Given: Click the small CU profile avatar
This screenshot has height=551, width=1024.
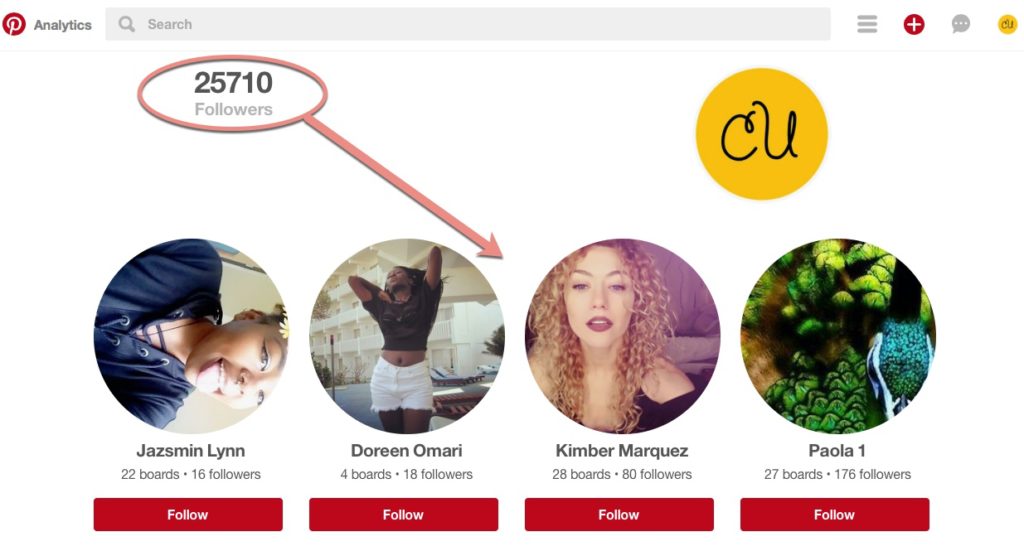Looking at the screenshot, I should click(x=1007, y=25).
